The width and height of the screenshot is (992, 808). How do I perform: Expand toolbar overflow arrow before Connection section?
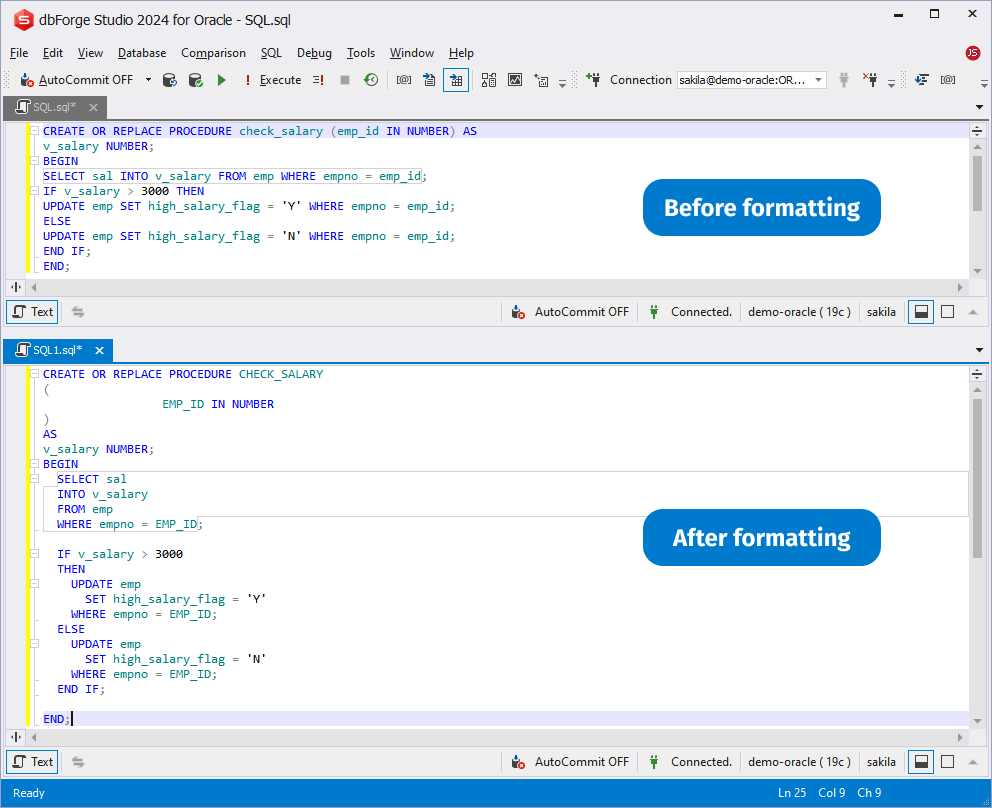point(562,83)
